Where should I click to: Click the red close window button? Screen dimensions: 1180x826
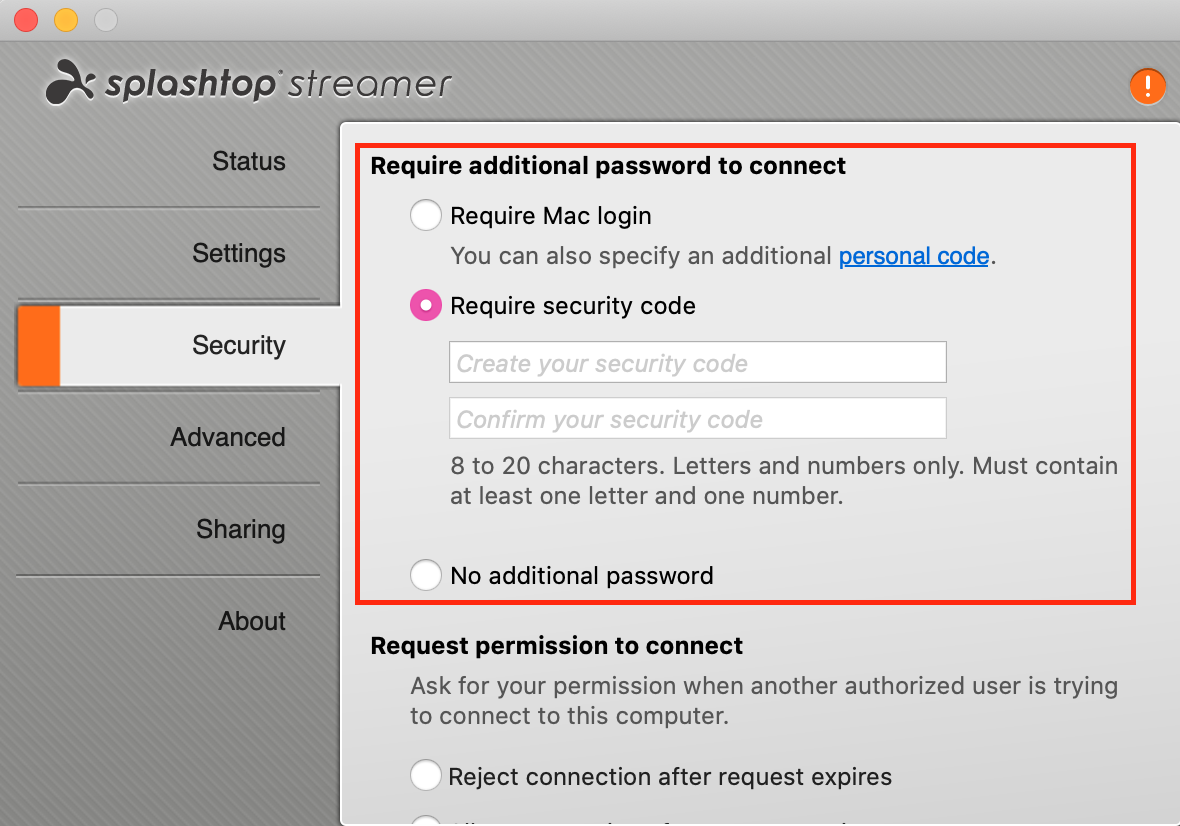coord(26,19)
